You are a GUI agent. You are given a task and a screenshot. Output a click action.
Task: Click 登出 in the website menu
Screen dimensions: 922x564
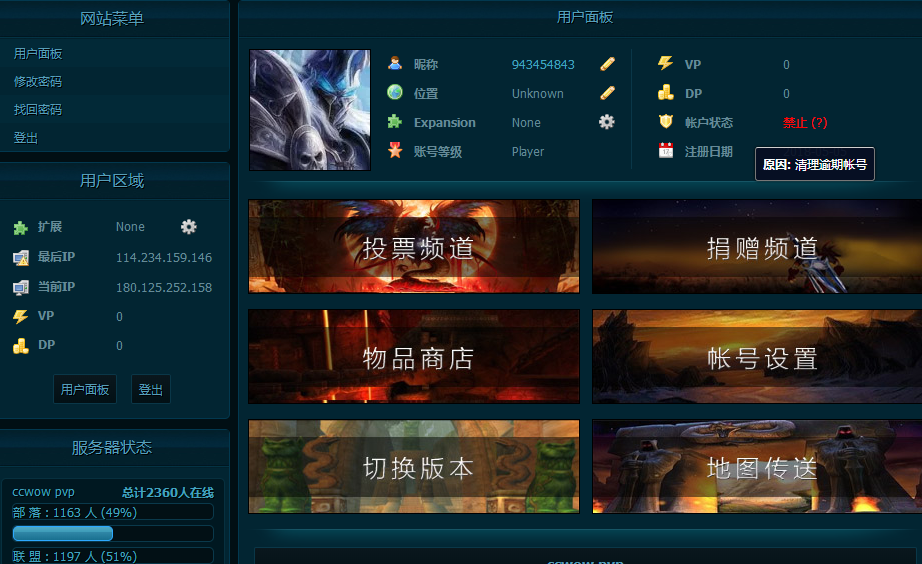tap(26, 138)
